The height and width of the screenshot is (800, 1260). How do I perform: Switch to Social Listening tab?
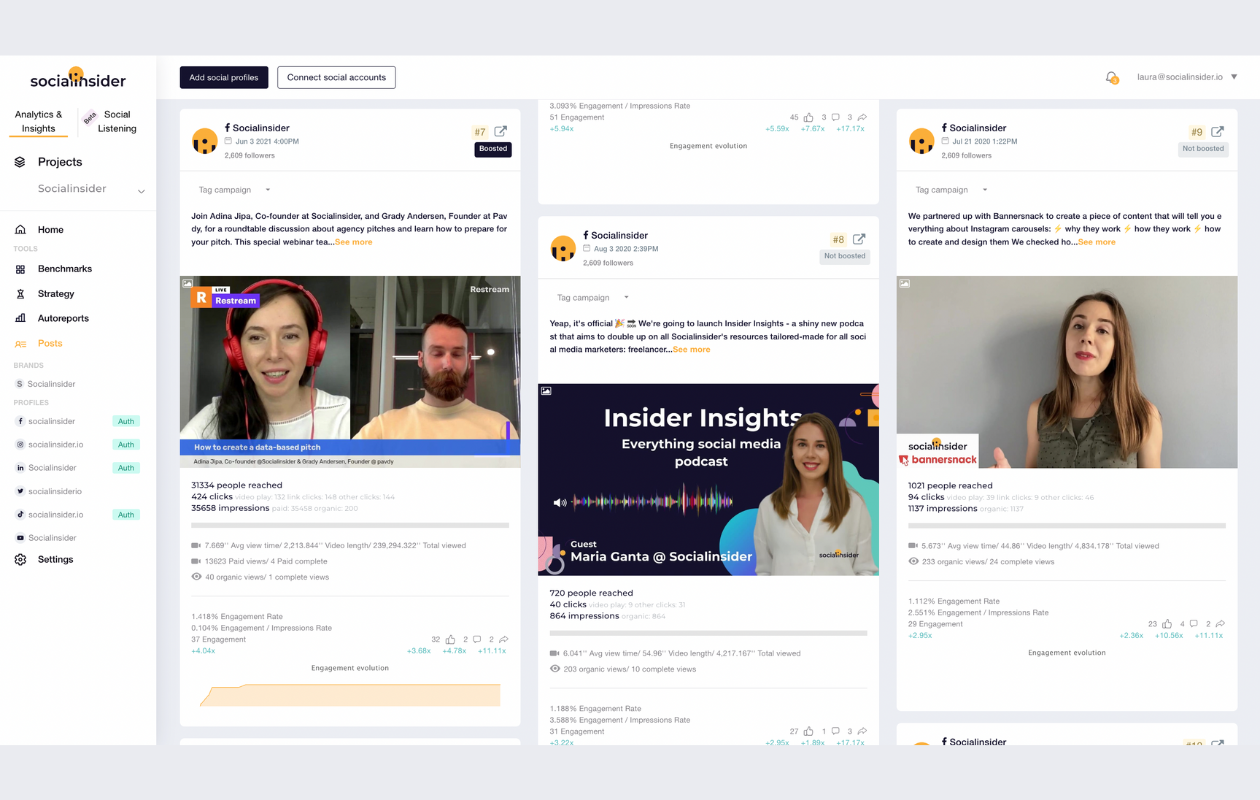click(117, 122)
